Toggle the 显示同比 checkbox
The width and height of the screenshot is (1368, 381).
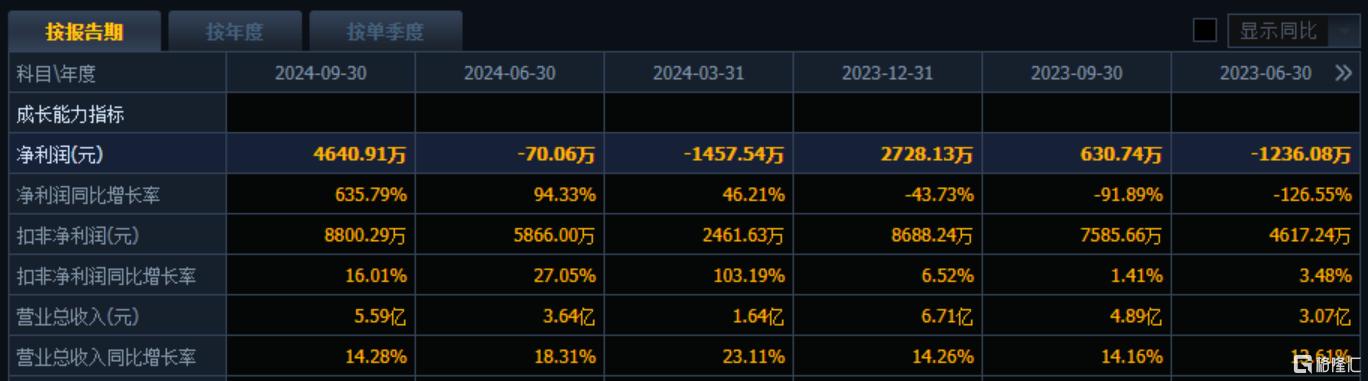click(1205, 31)
